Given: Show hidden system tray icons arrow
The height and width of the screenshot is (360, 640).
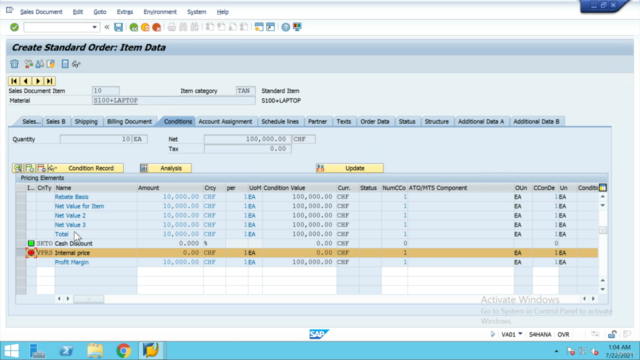Looking at the screenshot, I should (x=556, y=351).
